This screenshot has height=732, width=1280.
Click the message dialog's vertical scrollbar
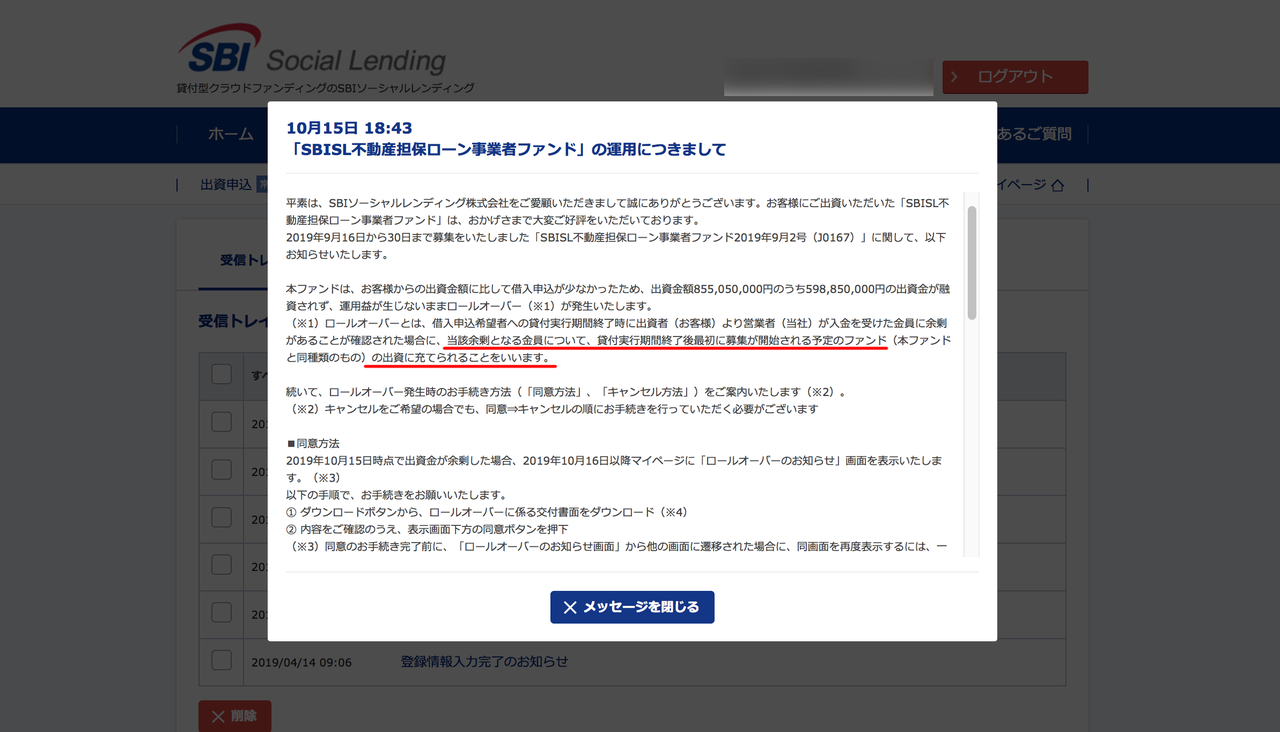(972, 264)
